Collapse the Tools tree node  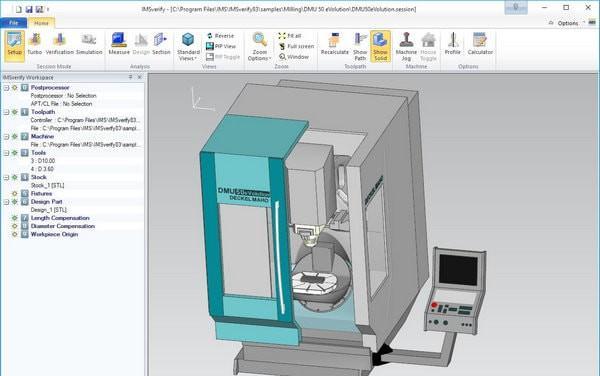(x=6, y=153)
